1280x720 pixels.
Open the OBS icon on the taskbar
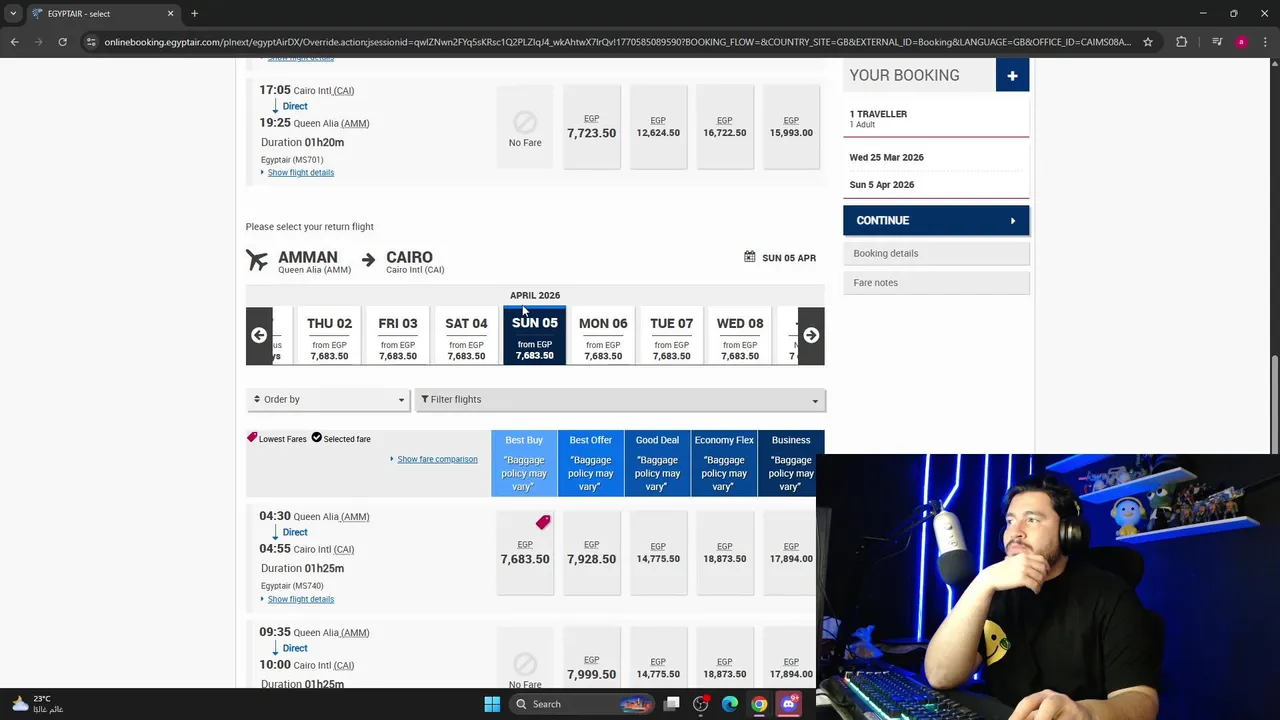pyautogui.click(x=701, y=704)
